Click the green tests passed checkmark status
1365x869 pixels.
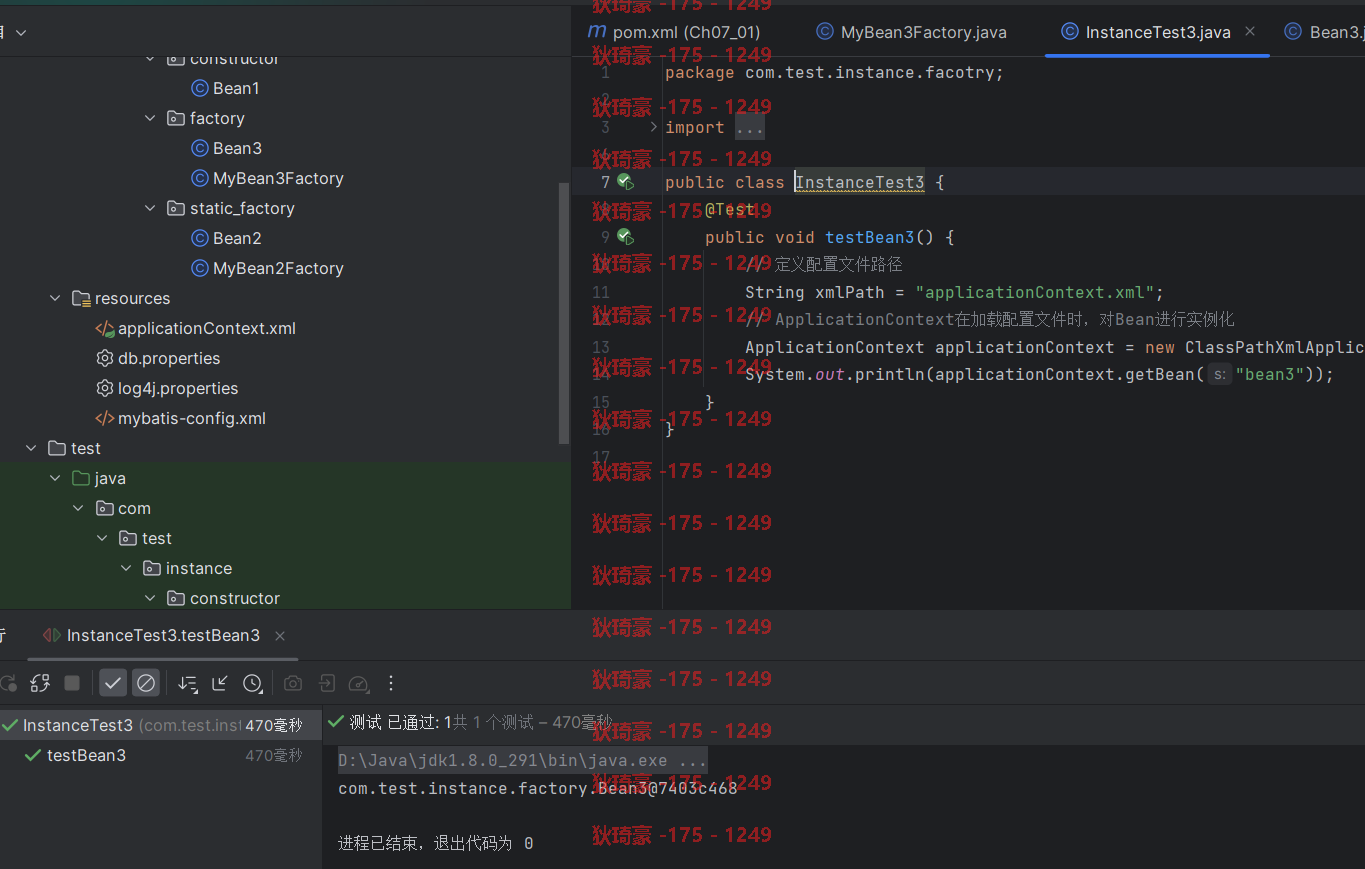(336, 721)
